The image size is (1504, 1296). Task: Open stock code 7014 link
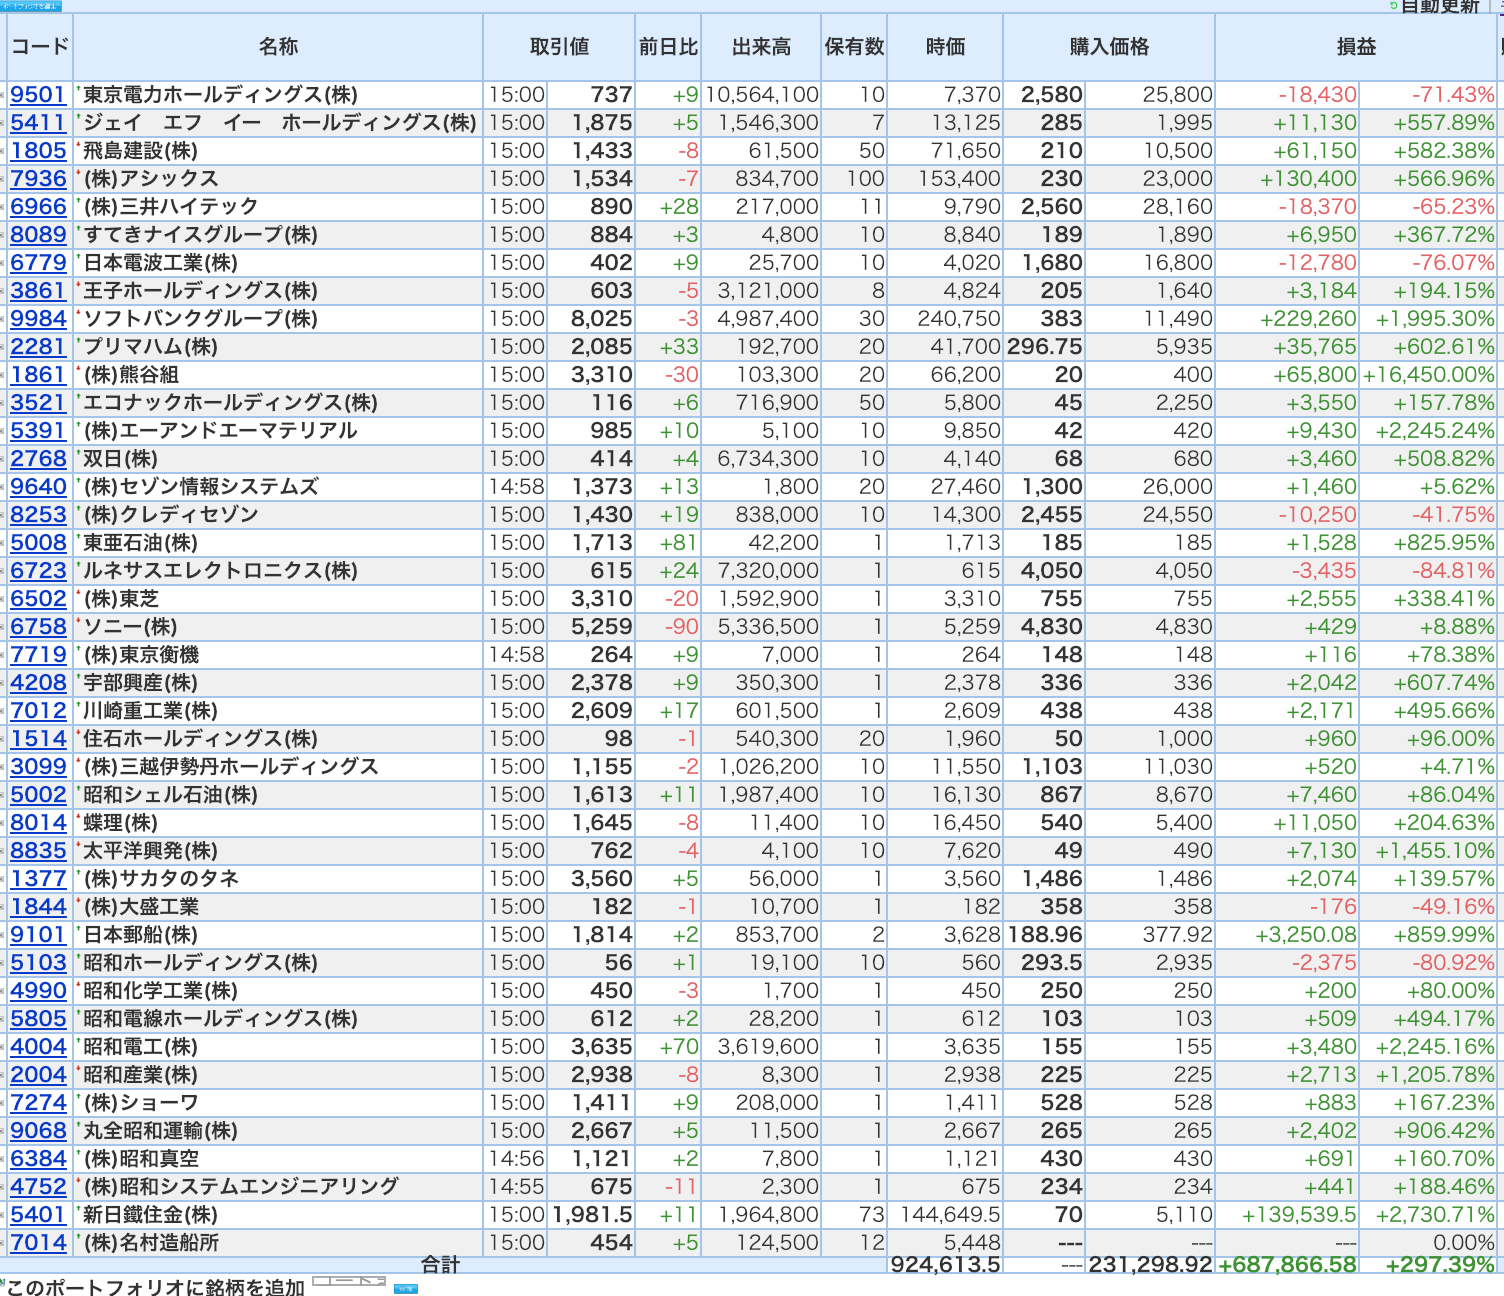pyautogui.click(x=38, y=1243)
